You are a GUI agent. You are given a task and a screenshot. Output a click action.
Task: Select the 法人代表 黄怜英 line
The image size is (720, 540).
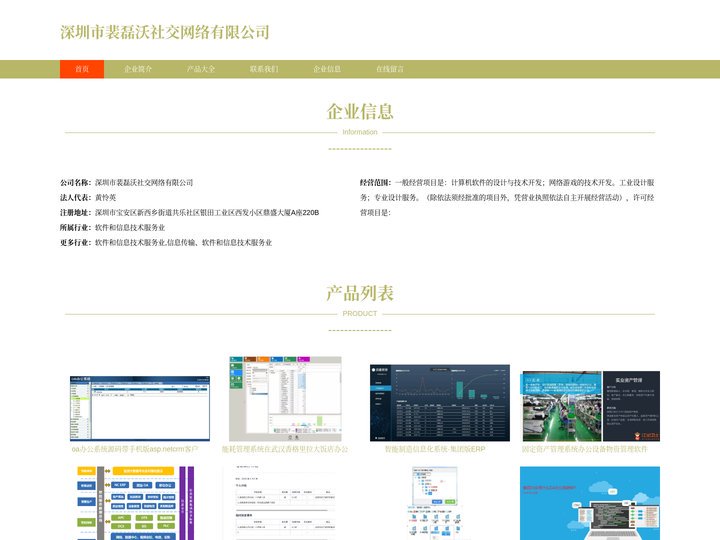tap(88, 197)
